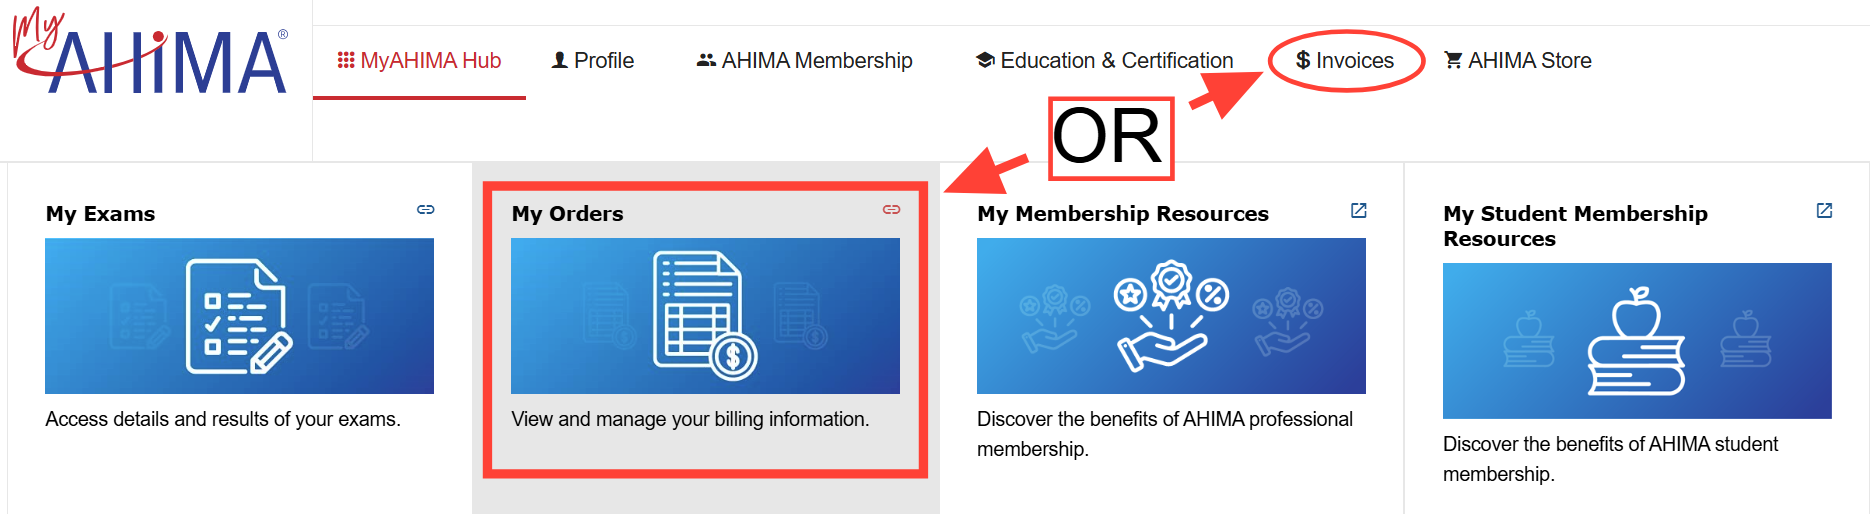Open My Membership Resources external link icon

(1358, 210)
